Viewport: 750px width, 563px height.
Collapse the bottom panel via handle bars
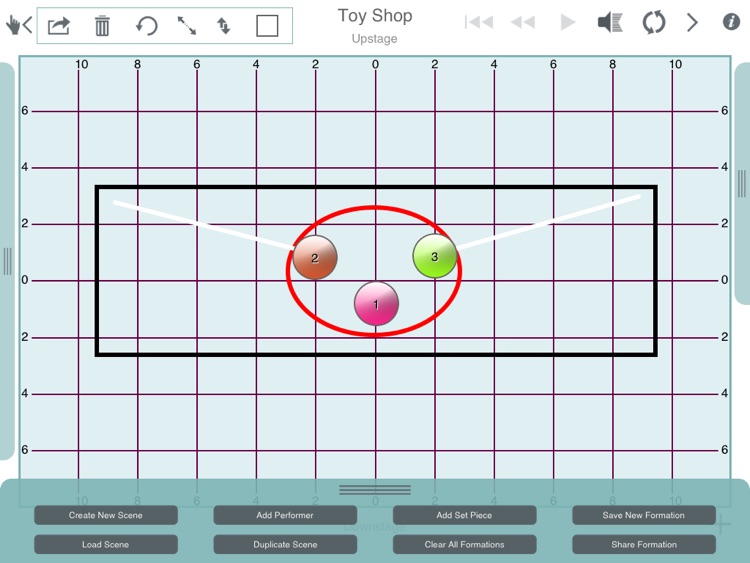(x=375, y=490)
